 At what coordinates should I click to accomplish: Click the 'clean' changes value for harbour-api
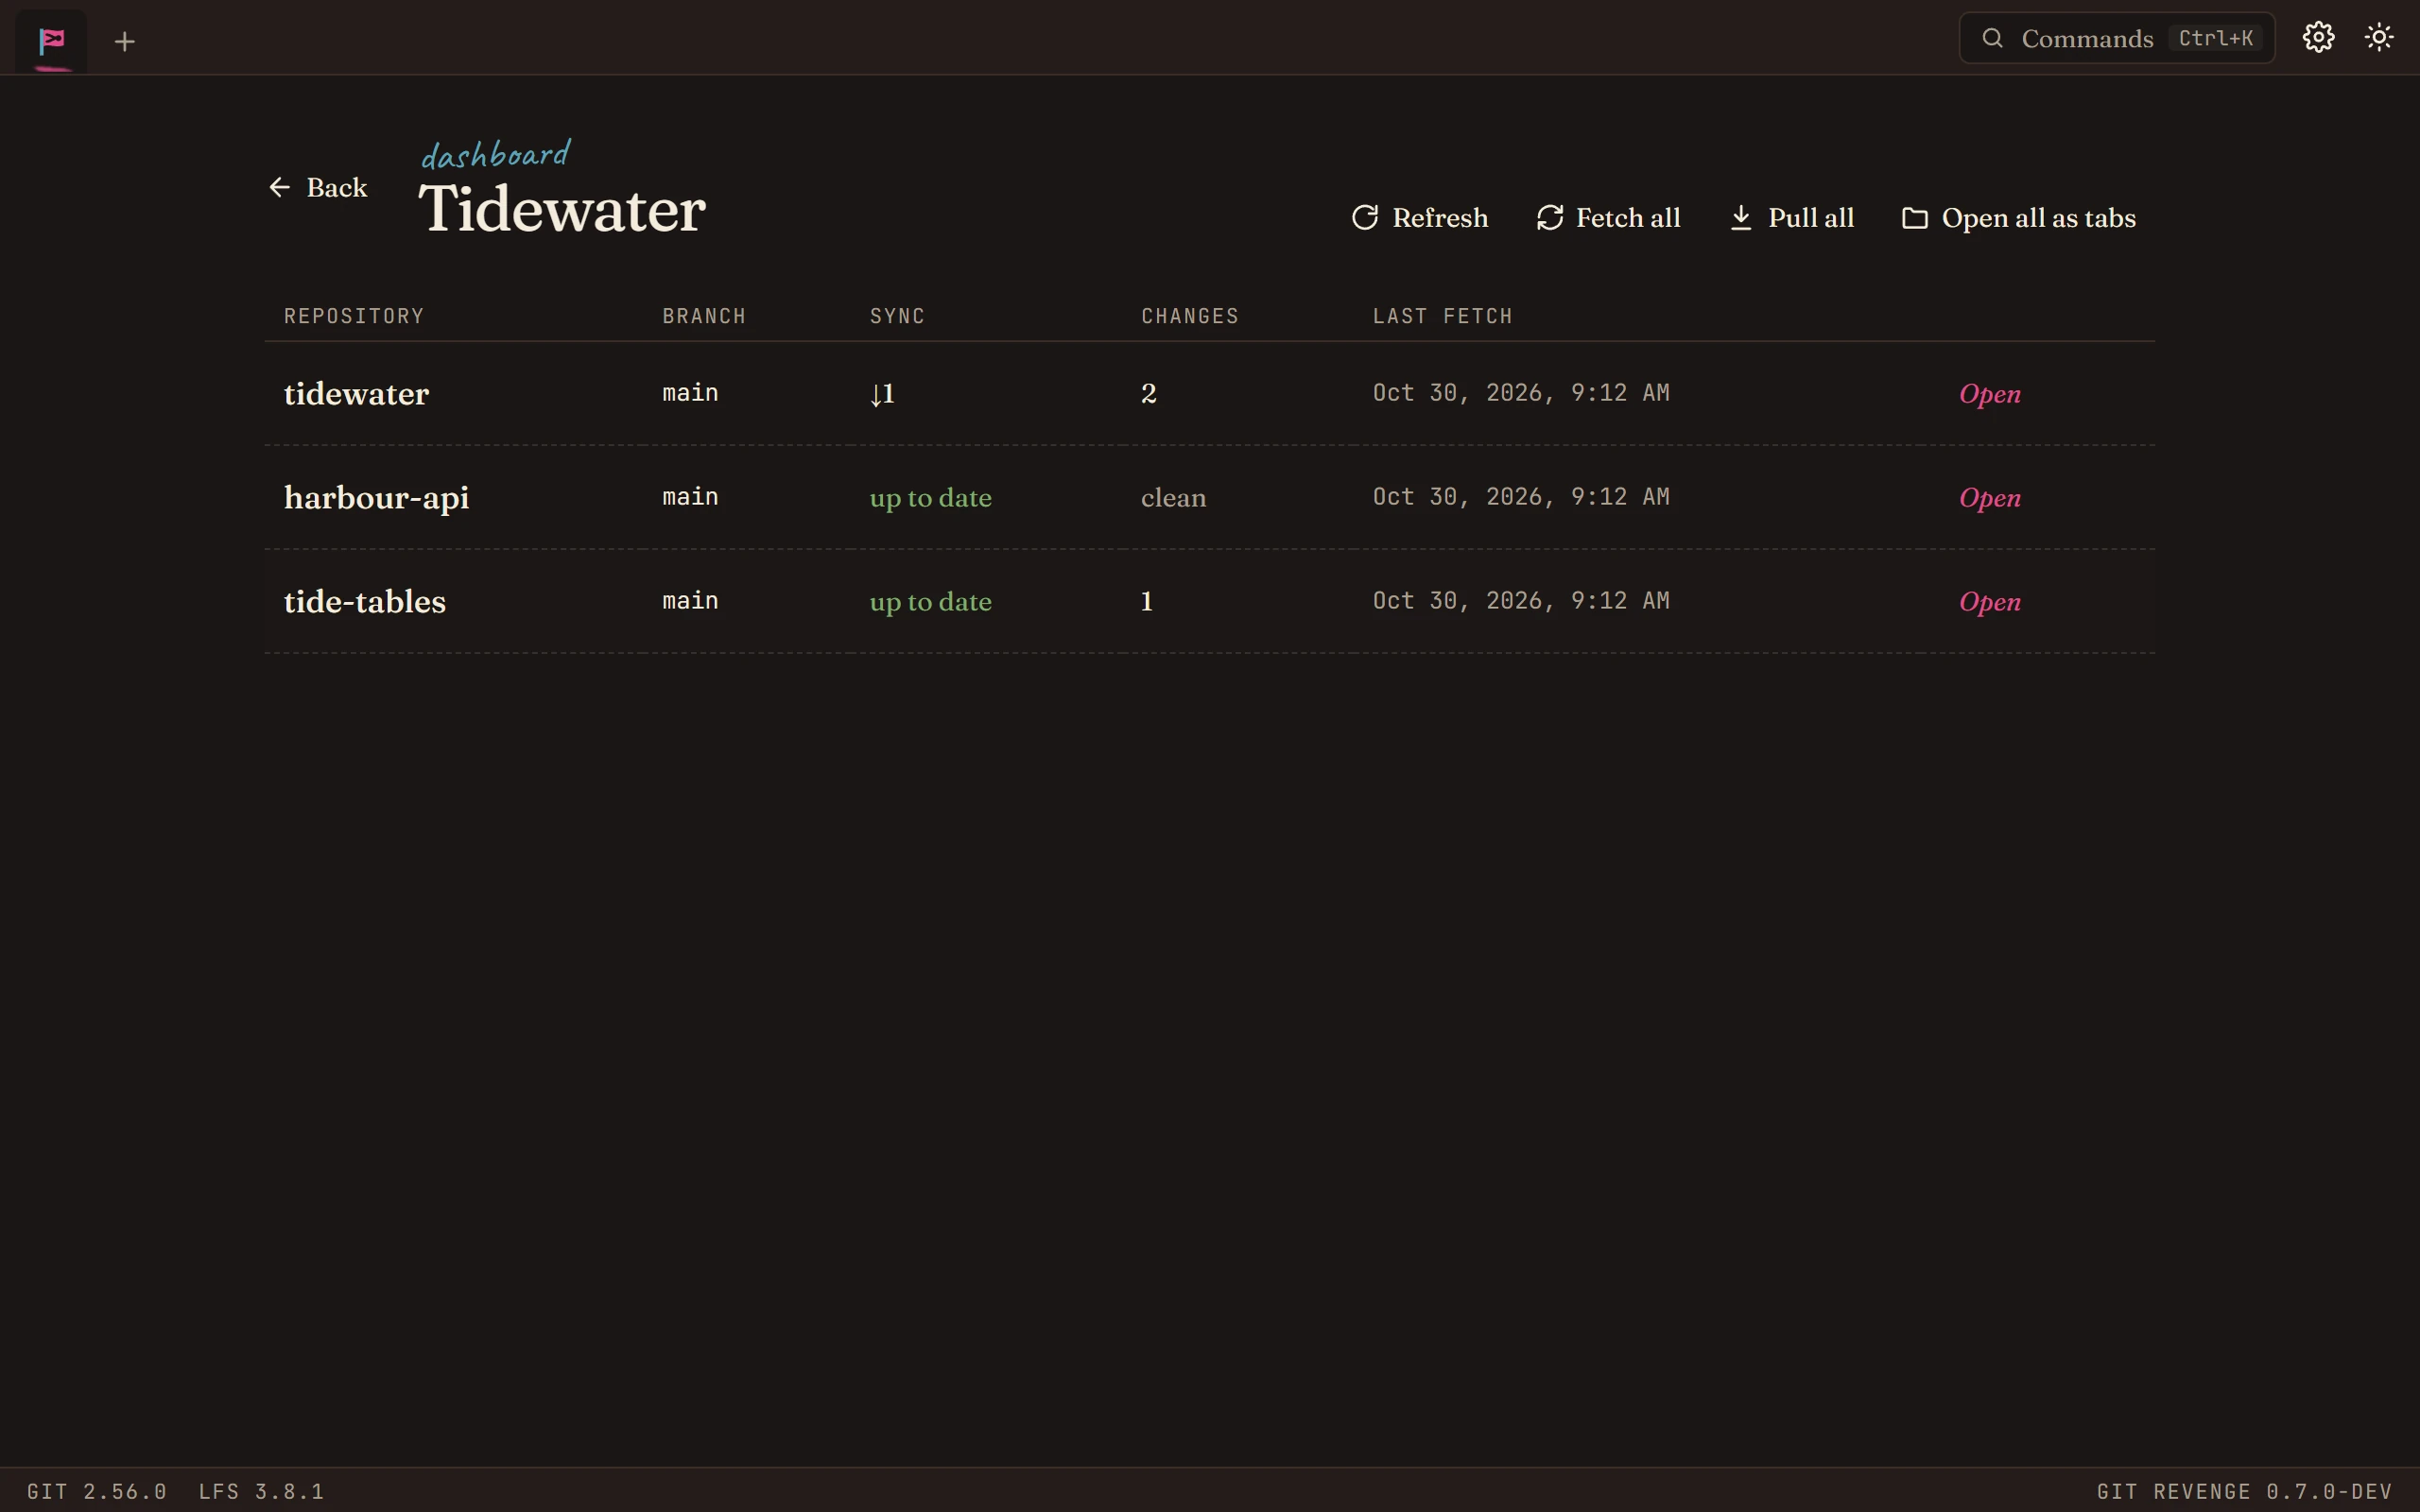click(1173, 498)
